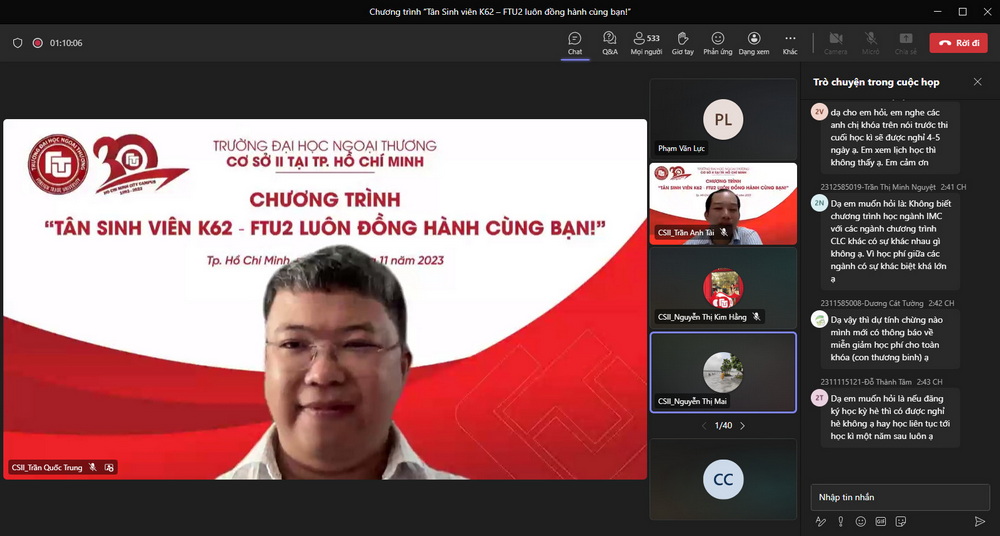Go to previous participants page
The width and height of the screenshot is (1000, 536).
[704, 426]
